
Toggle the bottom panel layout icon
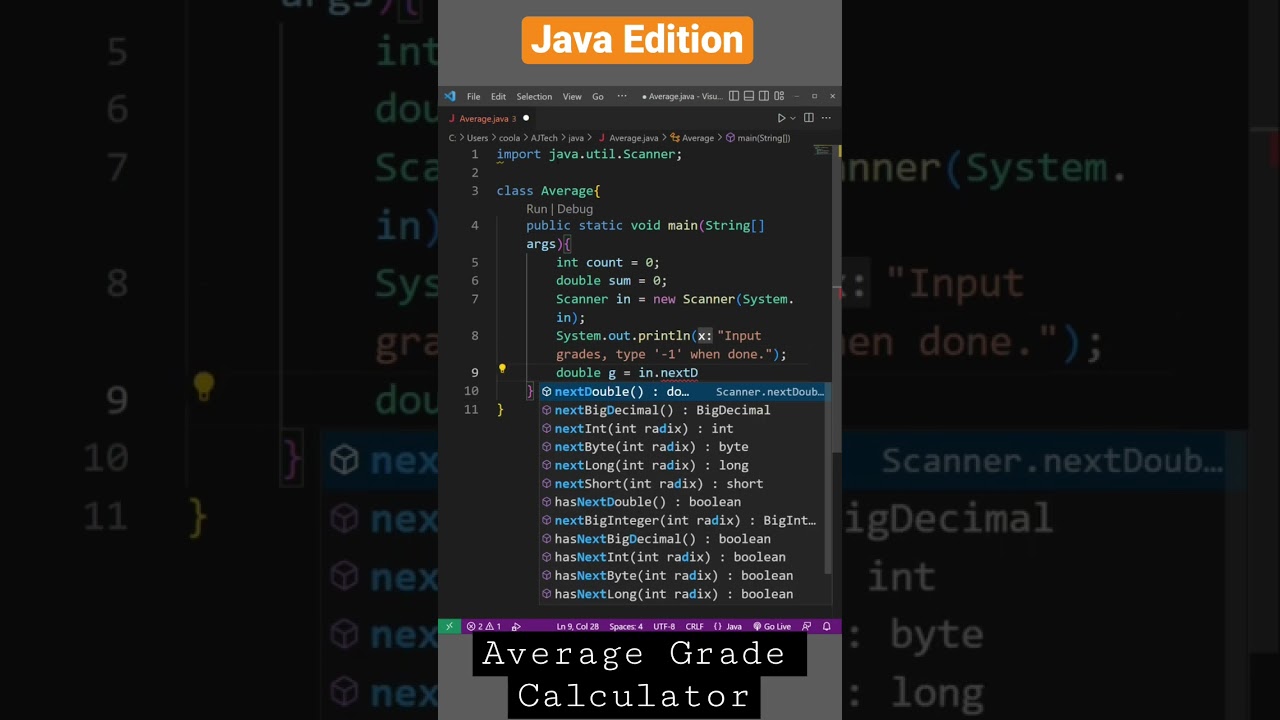pyautogui.click(x=749, y=97)
